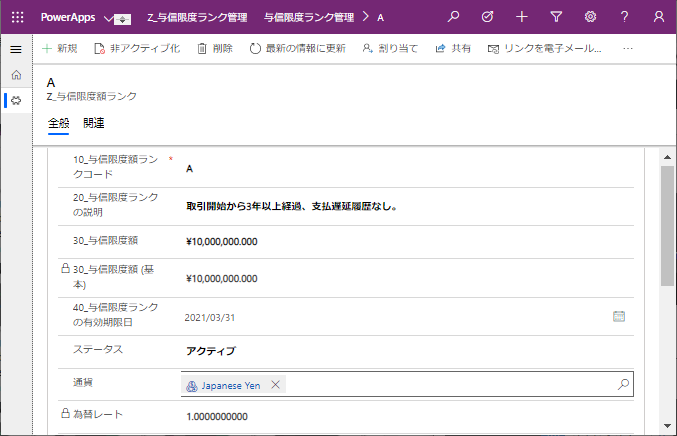
Task: Edit 30_与信限度額 amount field
Action: coord(407,241)
